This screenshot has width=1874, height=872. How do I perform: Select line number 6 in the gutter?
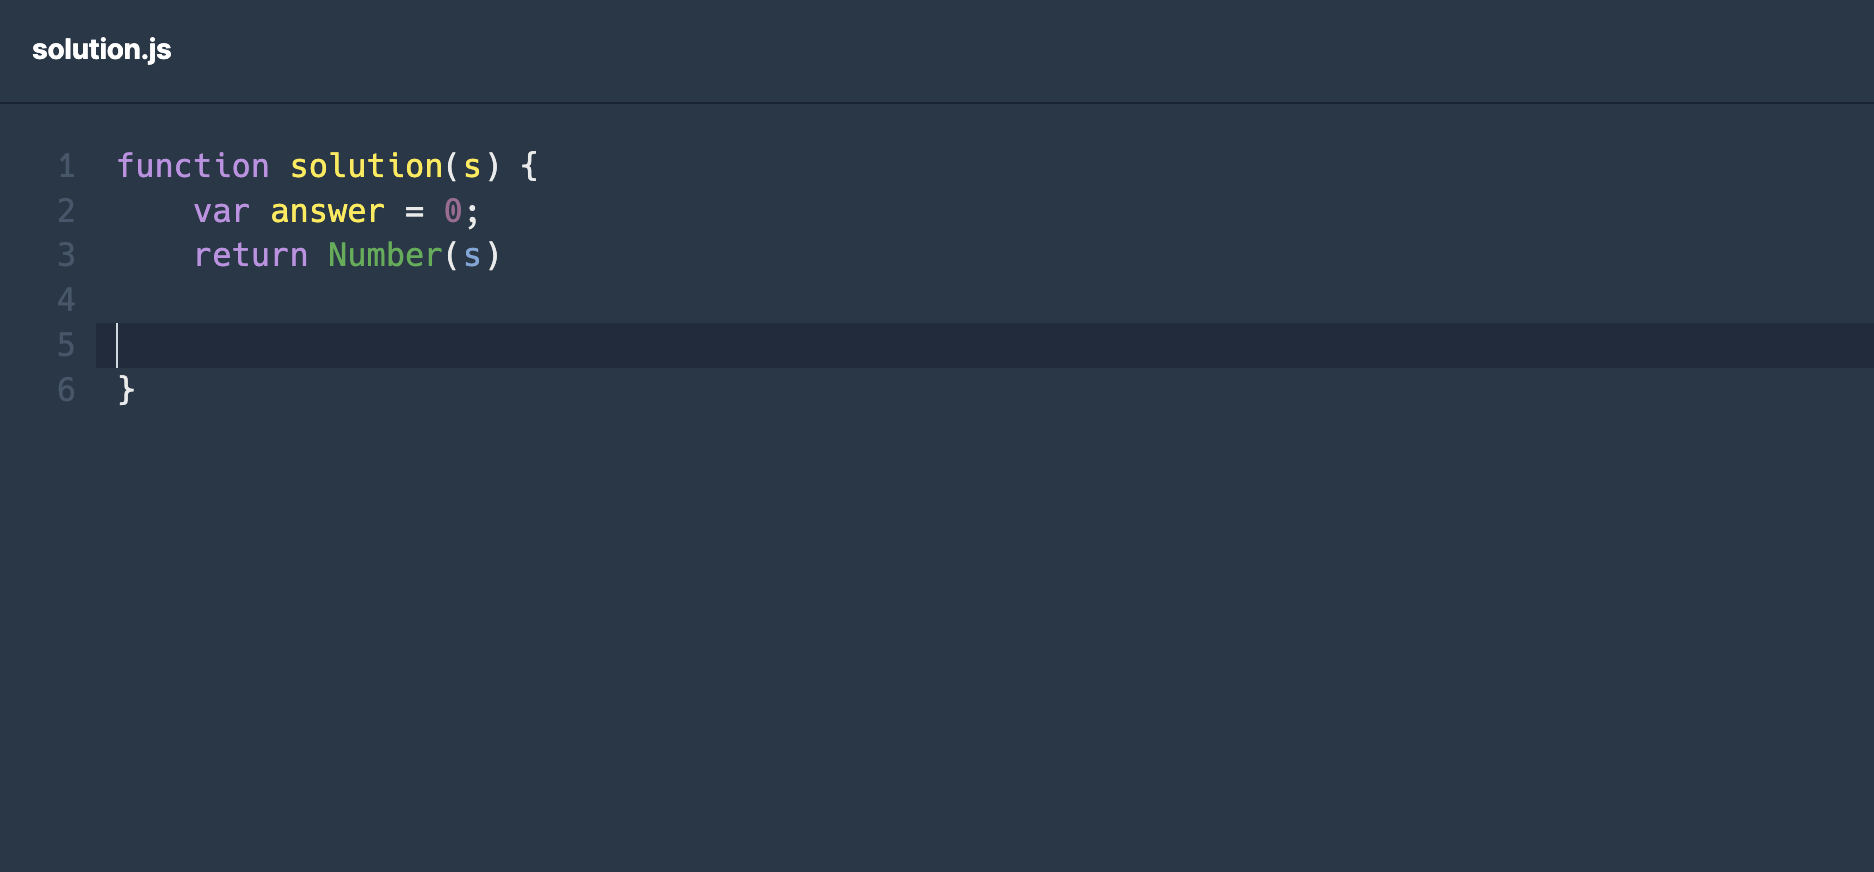pos(66,389)
